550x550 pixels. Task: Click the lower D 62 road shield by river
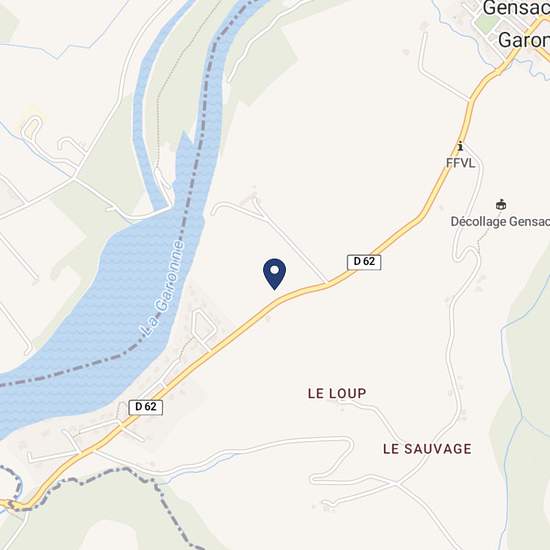coord(146,407)
